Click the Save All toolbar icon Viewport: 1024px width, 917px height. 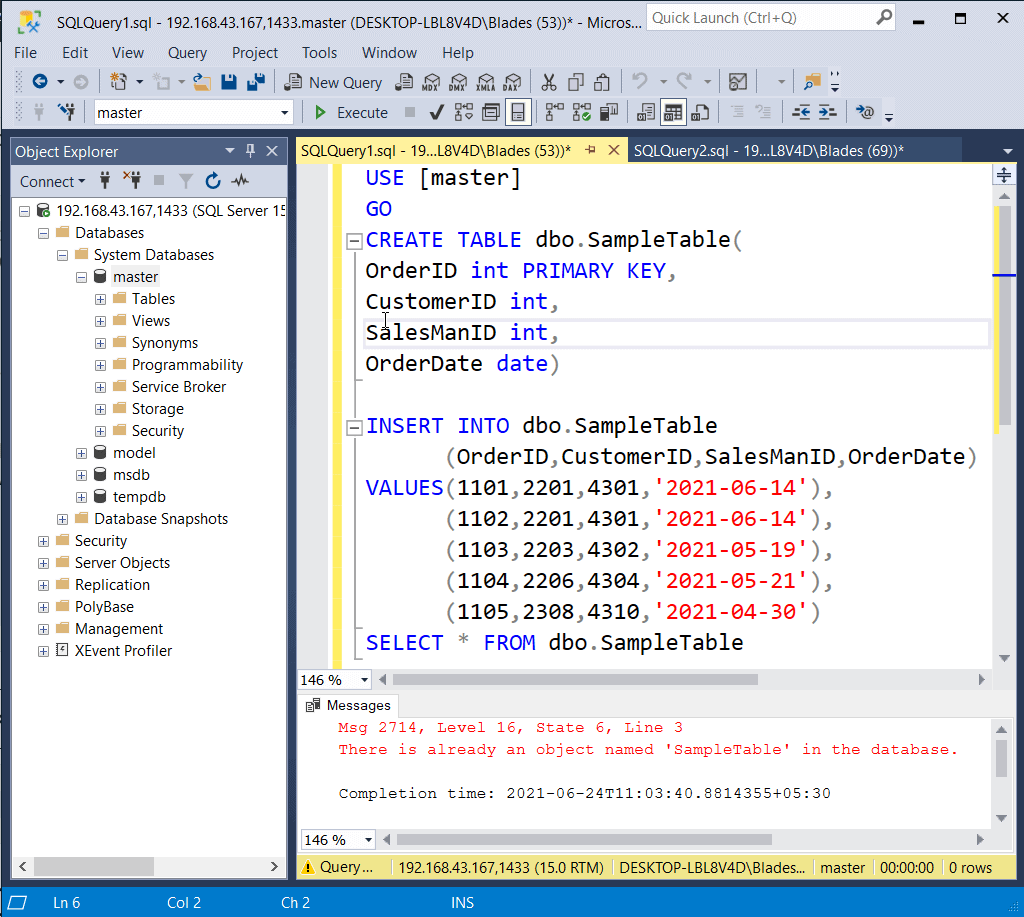(x=257, y=82)
